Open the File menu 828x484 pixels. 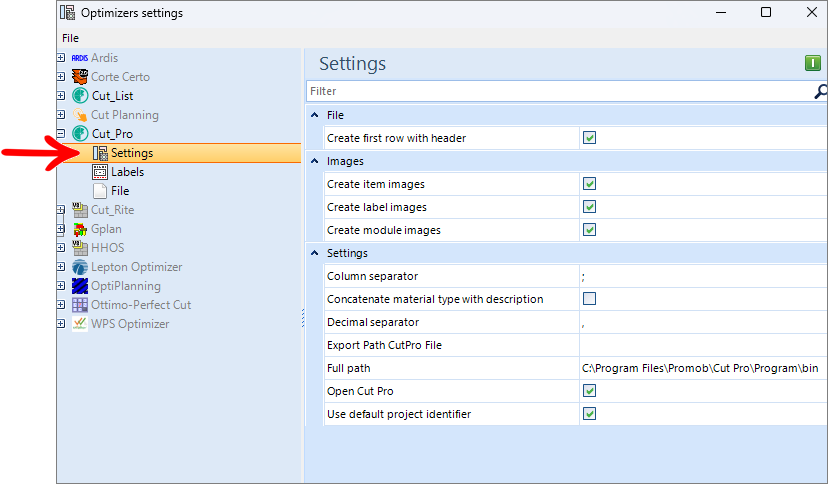[x=70, y=38]
